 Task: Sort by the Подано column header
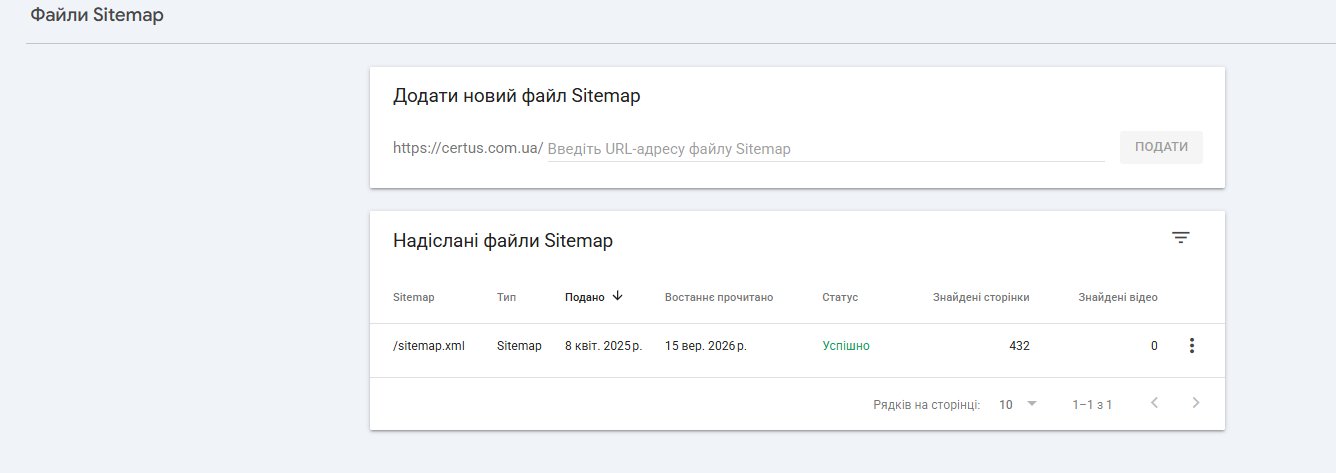pyautogui.click(x=584, y=297)
